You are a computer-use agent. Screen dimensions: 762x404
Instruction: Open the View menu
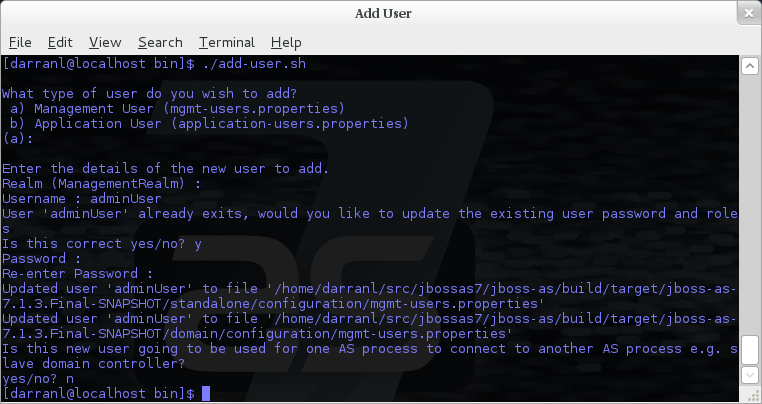coord(104,42)
